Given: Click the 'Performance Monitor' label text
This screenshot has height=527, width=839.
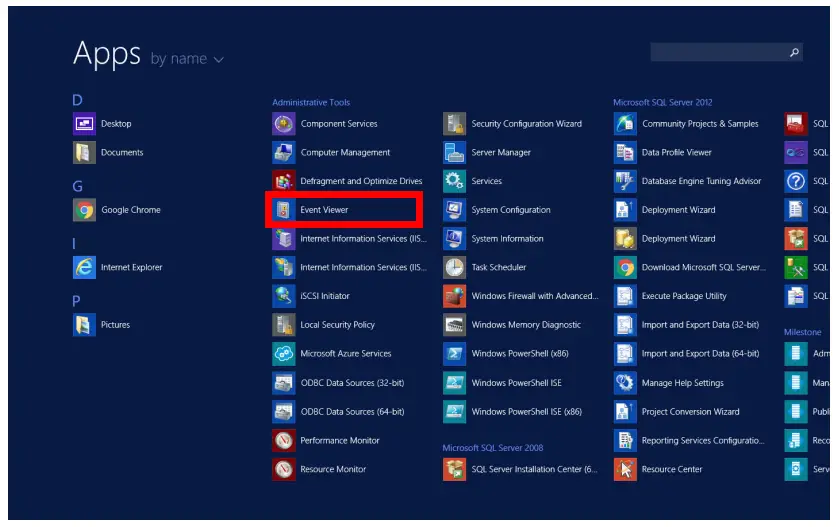Looking at the screenshot, I should (340, 440).
